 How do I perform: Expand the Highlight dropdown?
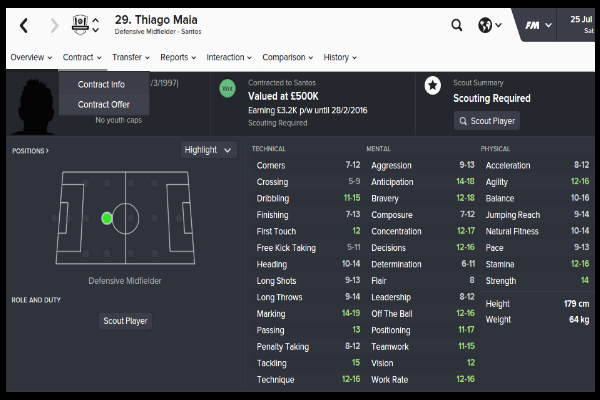pos(208,150)
